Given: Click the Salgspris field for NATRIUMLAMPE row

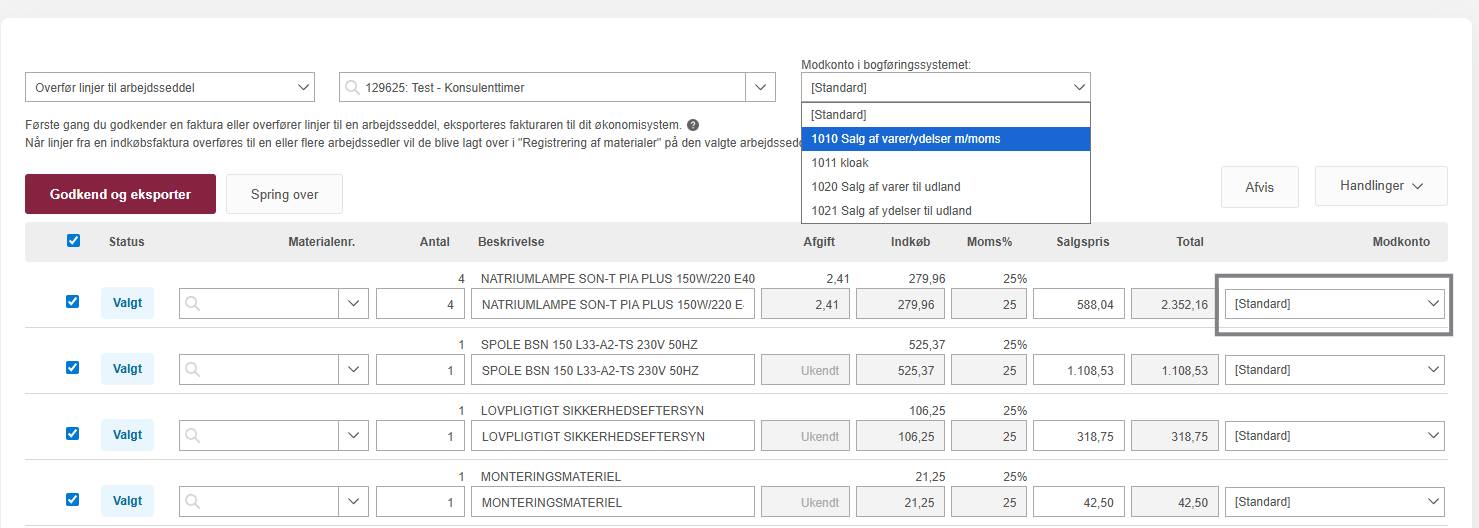Looking at the screenshot, I should 1078,304.
